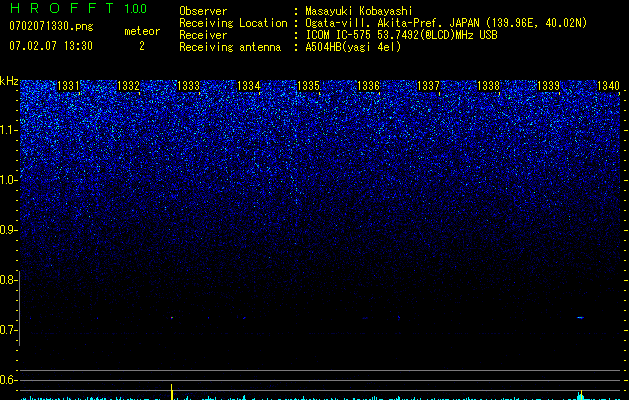Select the file name 0702071330.png

[x=51, y=26]
